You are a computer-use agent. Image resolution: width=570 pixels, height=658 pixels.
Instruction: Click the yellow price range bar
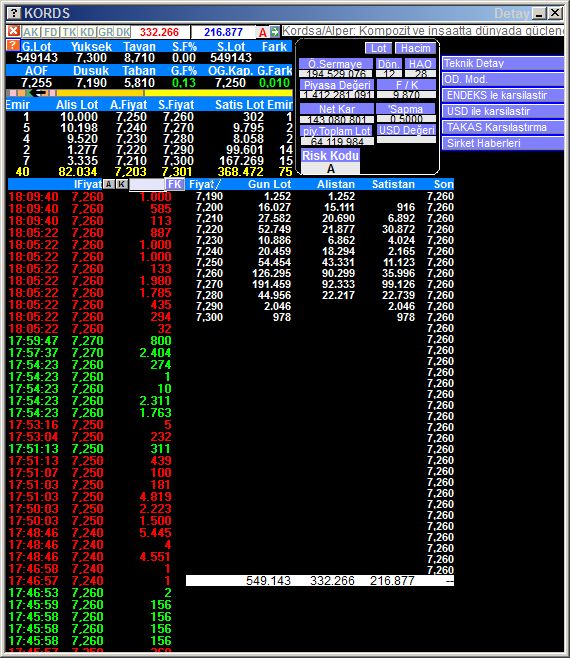click(174, 93)
